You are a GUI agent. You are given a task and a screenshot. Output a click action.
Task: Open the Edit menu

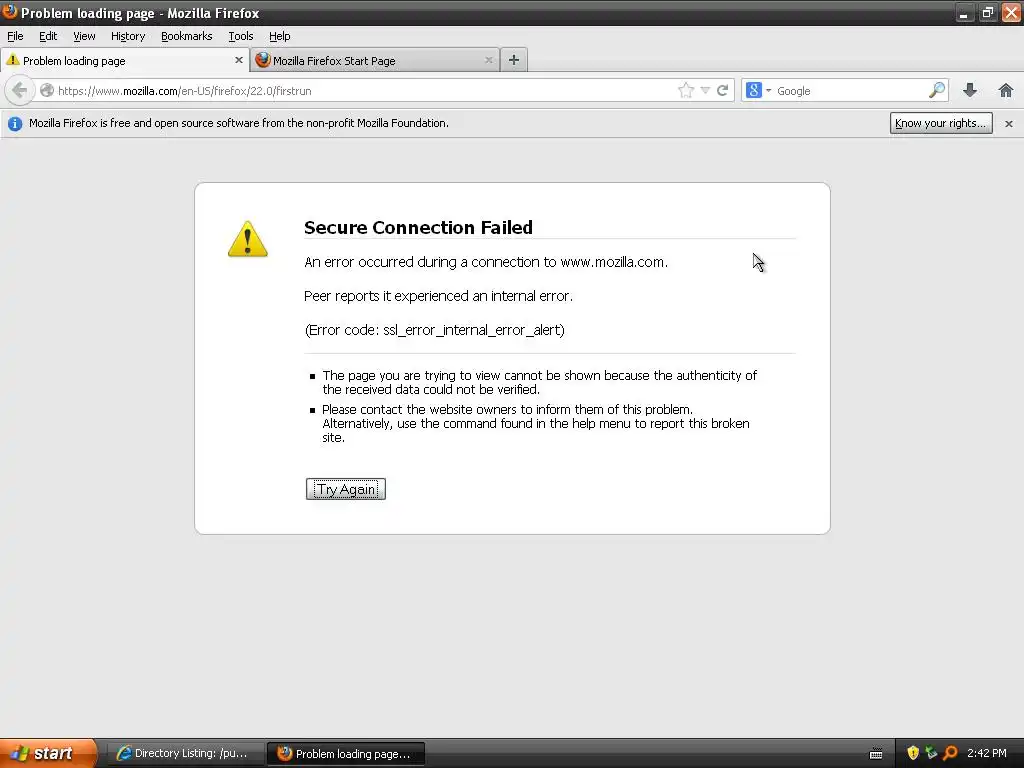(x=48, y=36)
